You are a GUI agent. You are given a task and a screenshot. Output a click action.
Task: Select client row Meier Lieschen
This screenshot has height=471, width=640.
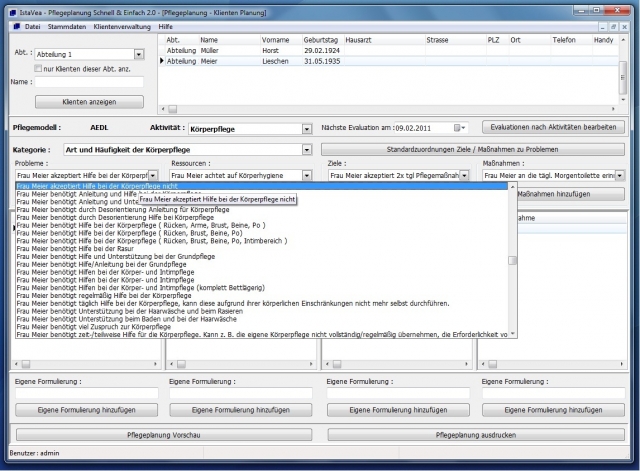(x=388, y=61)
